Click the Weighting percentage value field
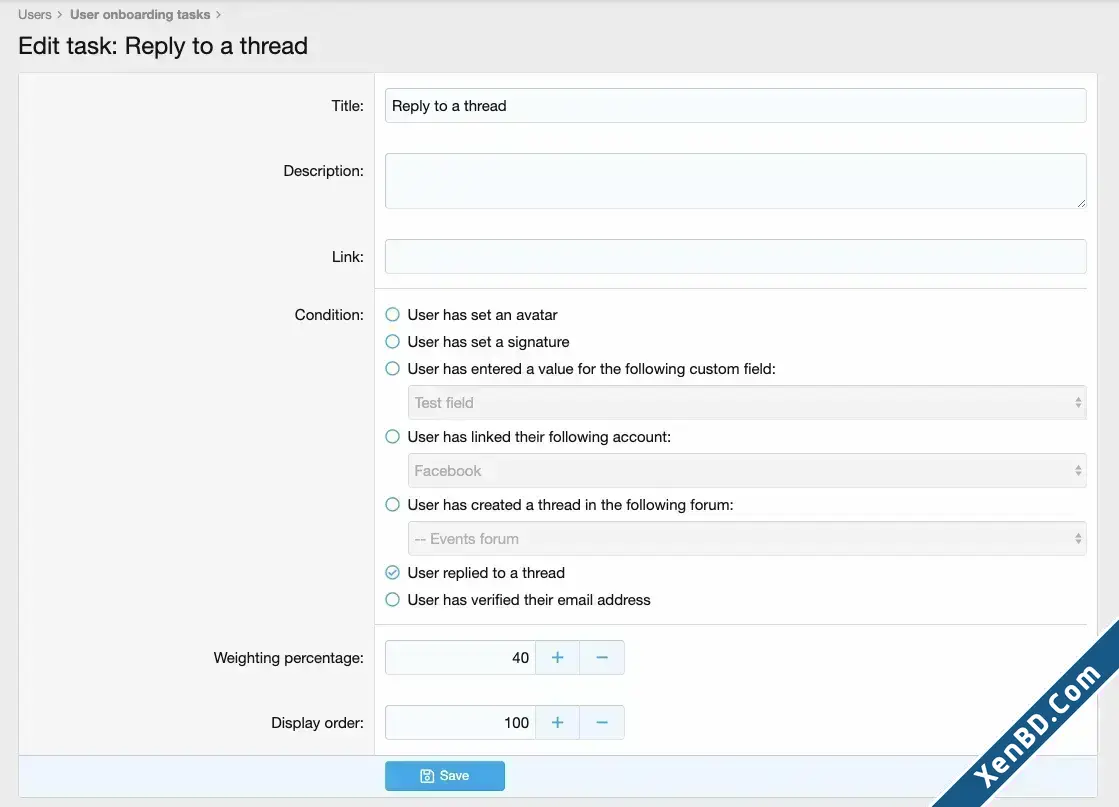This screenshot has width=1119, height=807. (460, 657)
